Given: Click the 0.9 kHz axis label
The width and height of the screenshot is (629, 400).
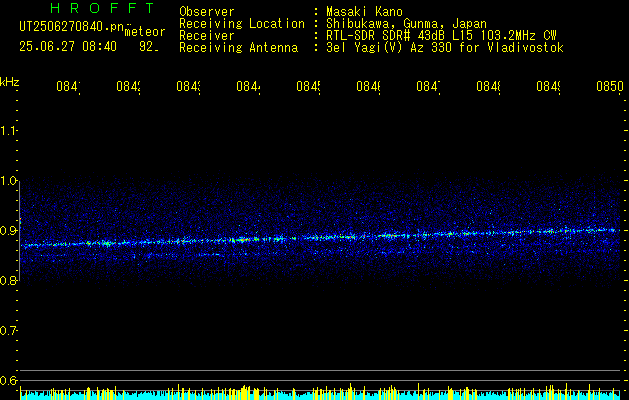Looking at the screenshot, I should [x=8, y=231].
